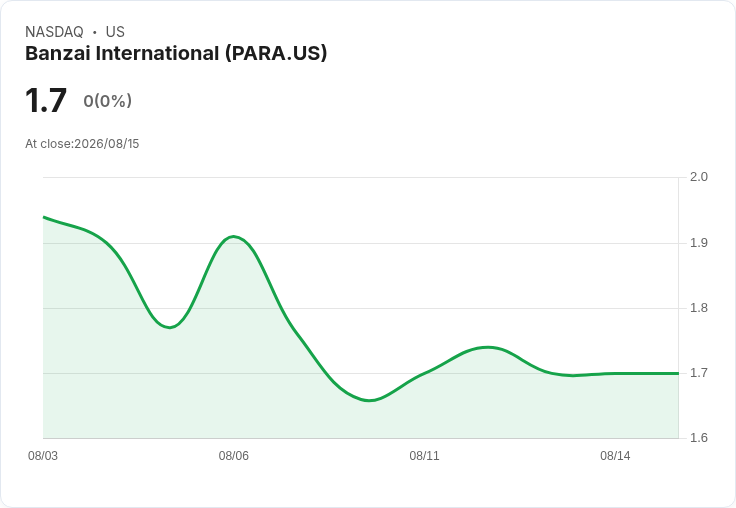Click the small hump after 08/11
This screenshot has height=508, width=736.
[488, 347]
